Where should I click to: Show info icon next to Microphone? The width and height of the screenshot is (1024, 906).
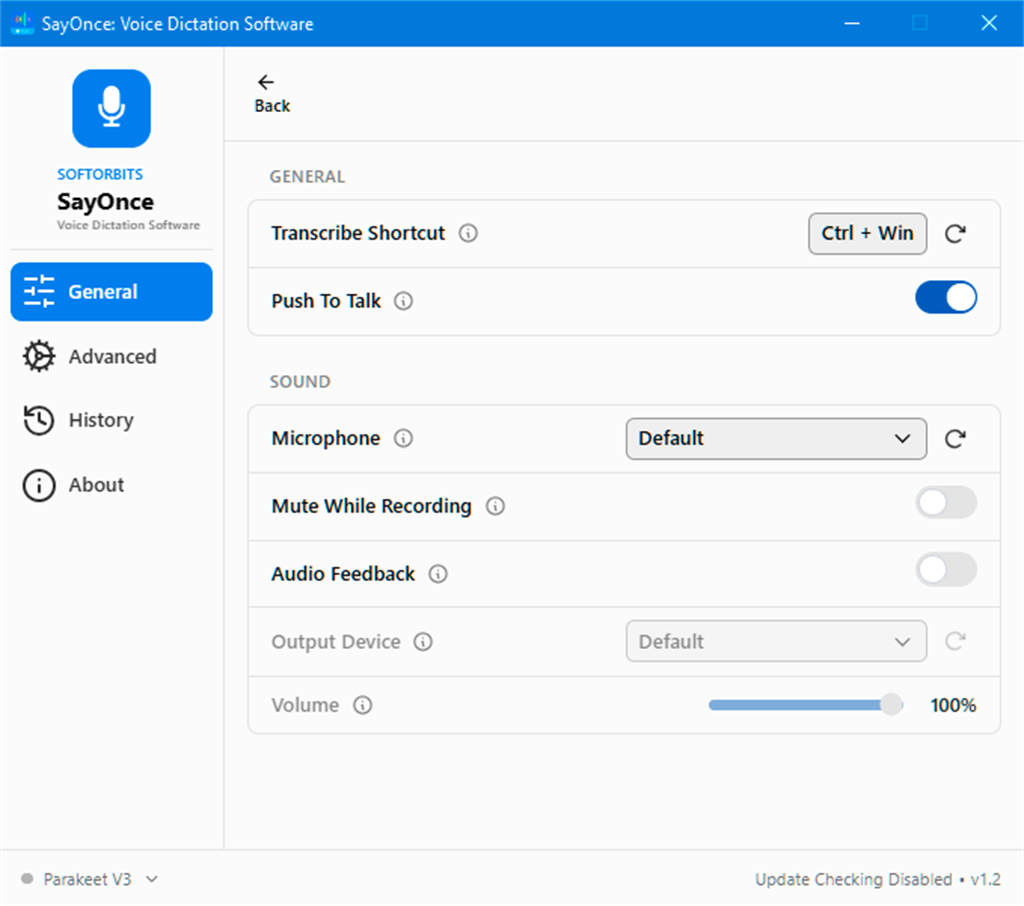tap(404, 438)
